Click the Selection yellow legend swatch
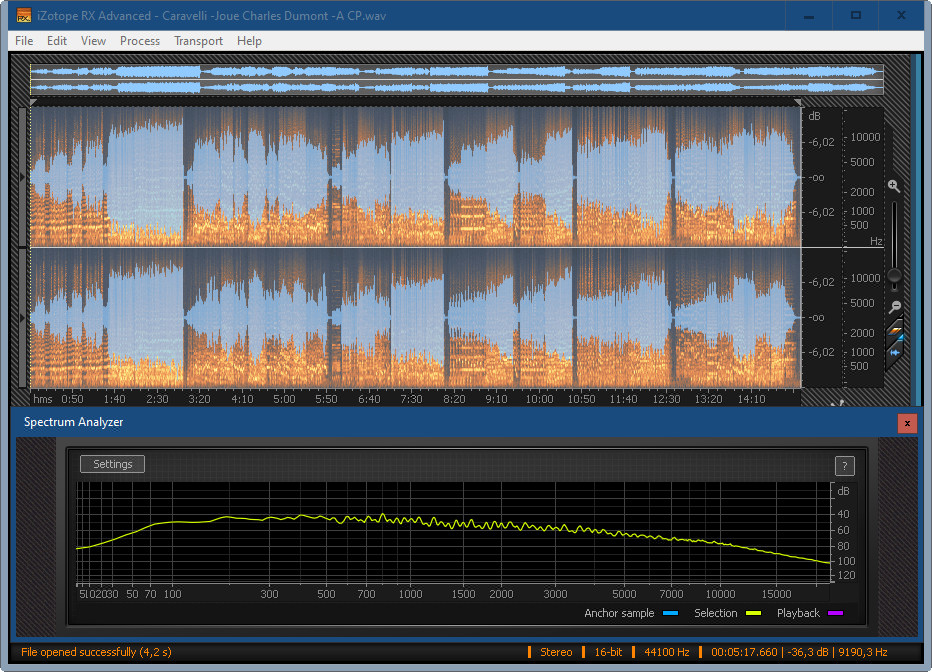932x672 pixels. coord(753,614)
